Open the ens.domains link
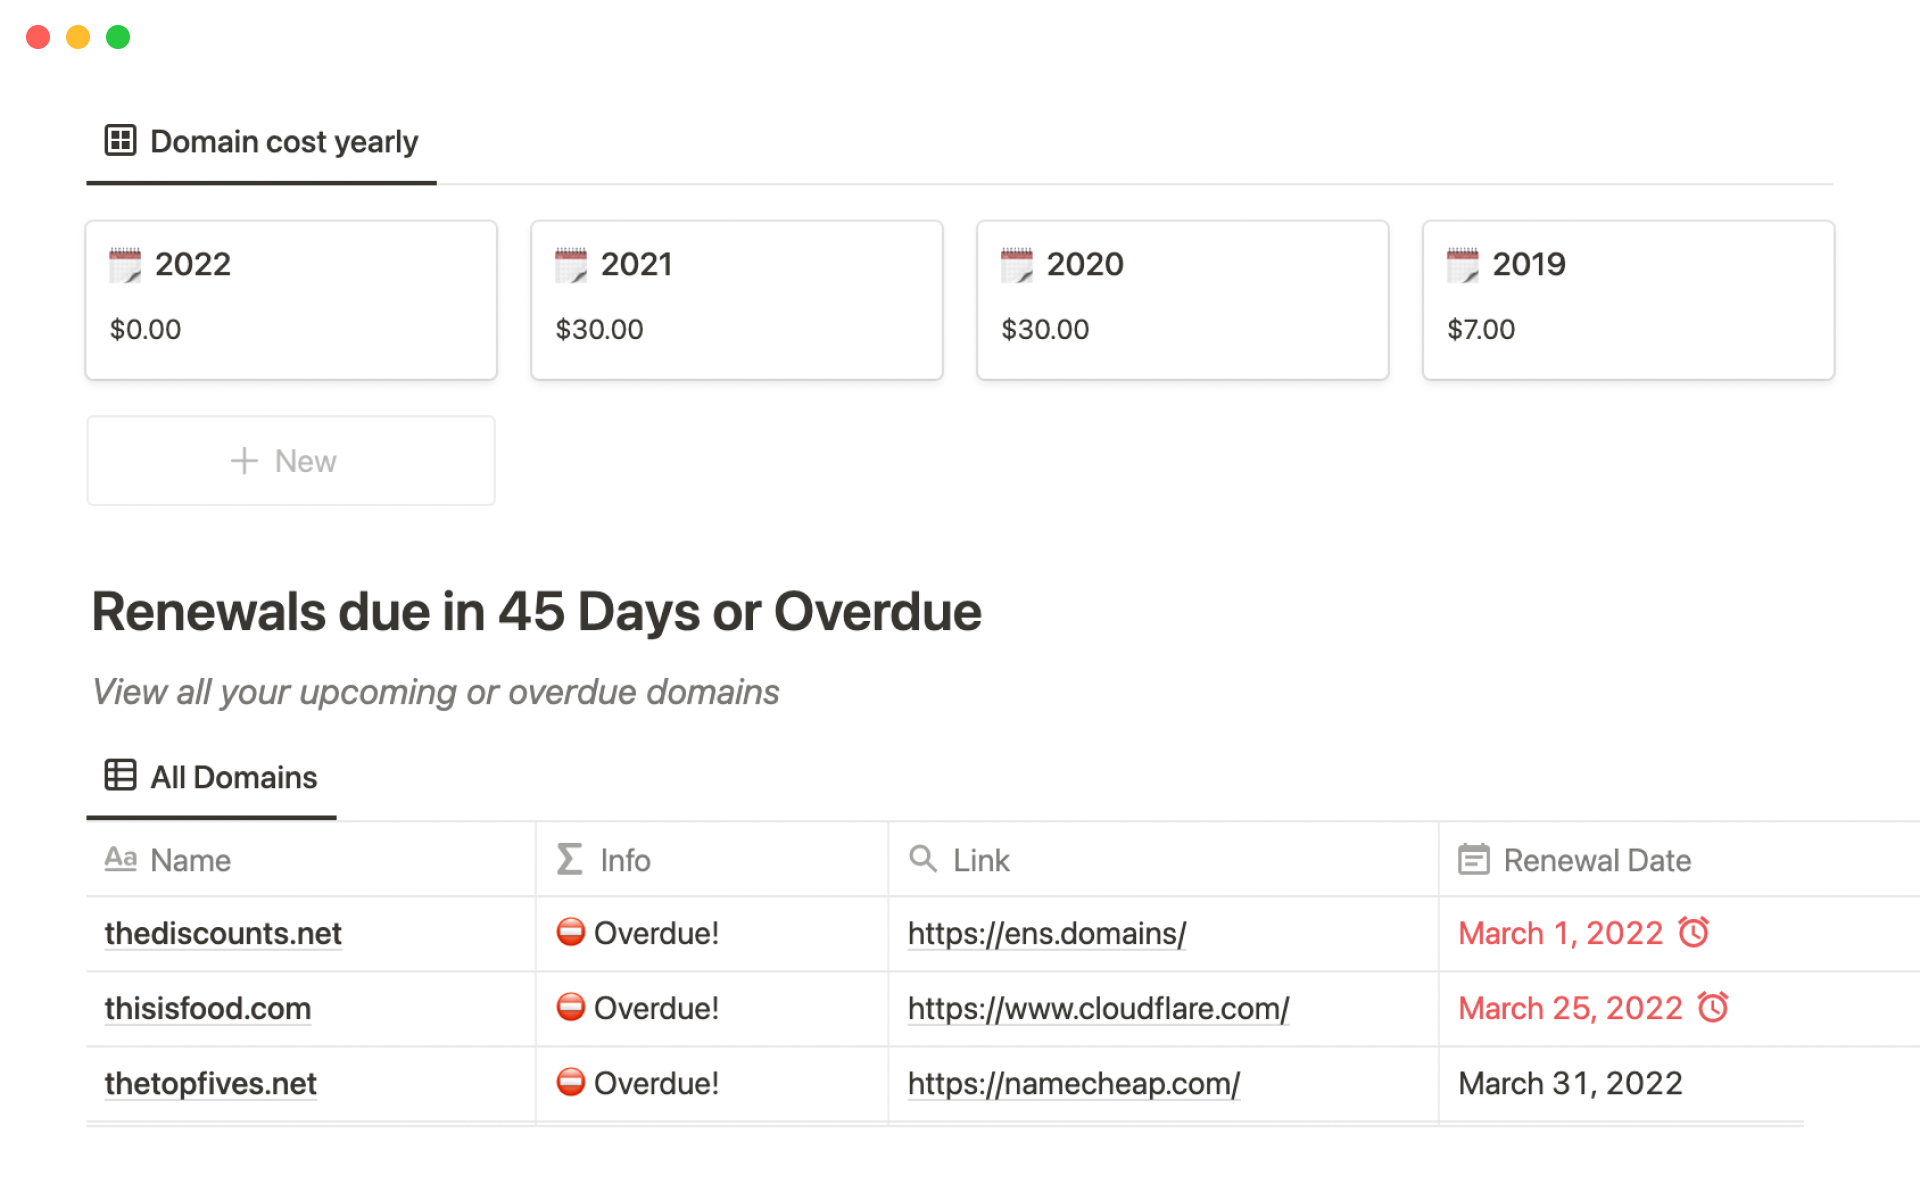The width and height of the screenshot is (1920, 1200). click(1046, 933)
